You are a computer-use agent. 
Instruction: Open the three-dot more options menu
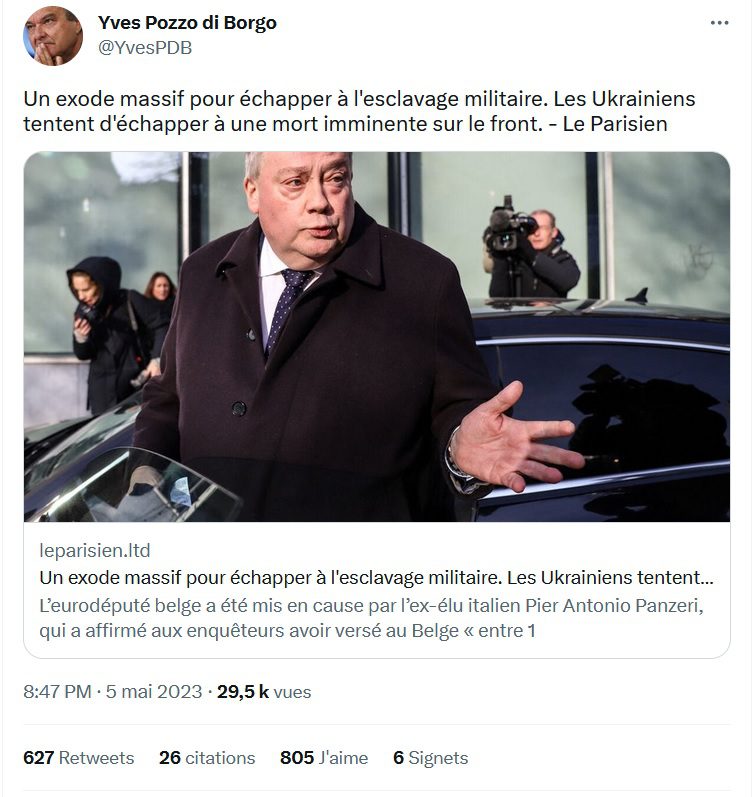click(x=719, y=23)
